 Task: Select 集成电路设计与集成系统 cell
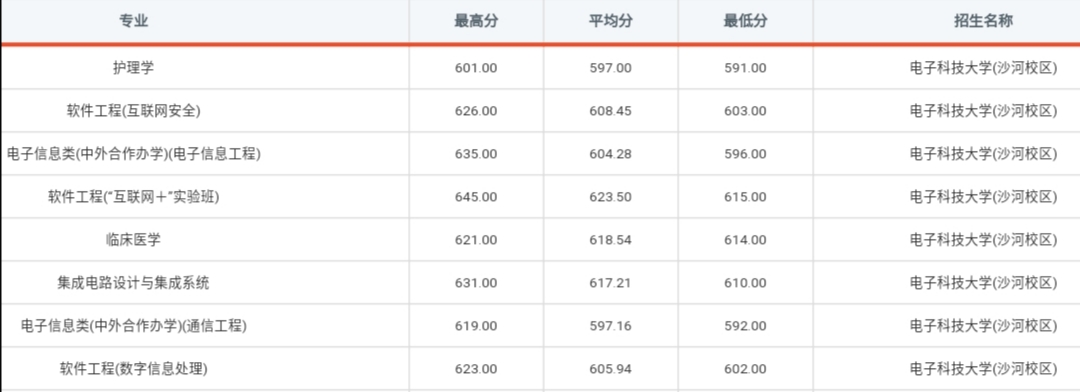[134, 282]
